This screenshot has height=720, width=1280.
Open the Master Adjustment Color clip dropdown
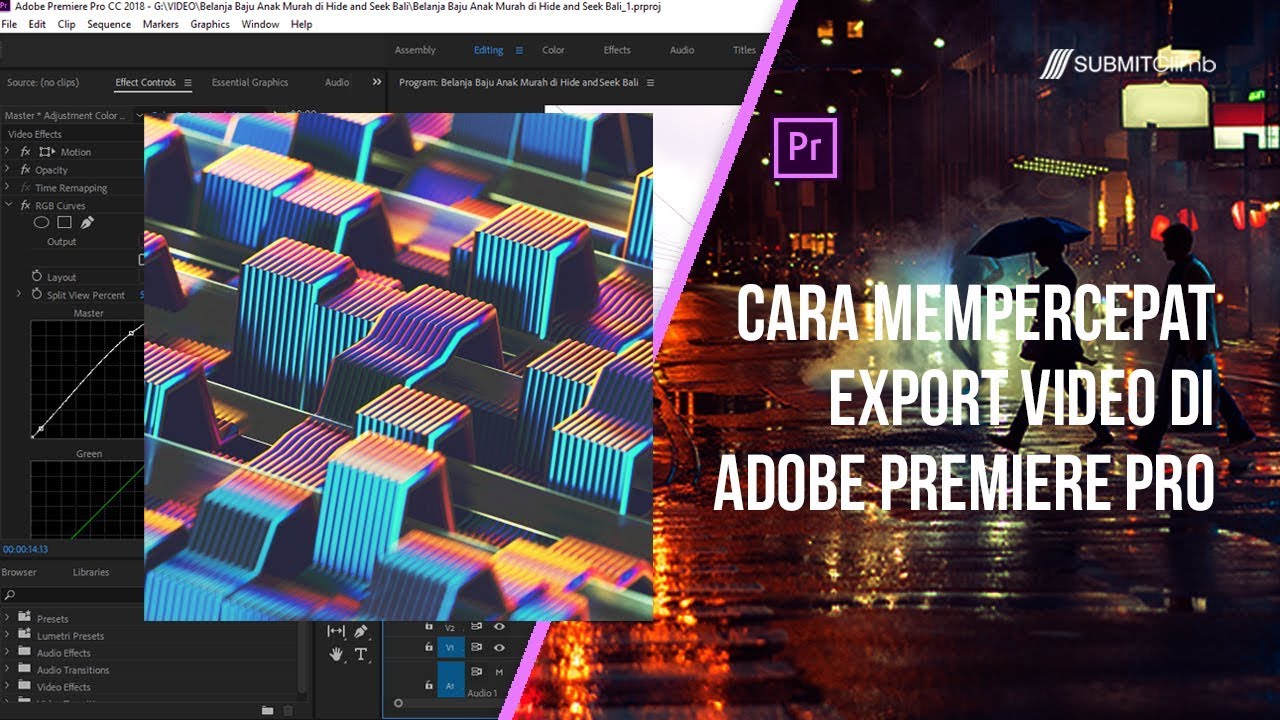pyautogui.click(x=138, y=115)
